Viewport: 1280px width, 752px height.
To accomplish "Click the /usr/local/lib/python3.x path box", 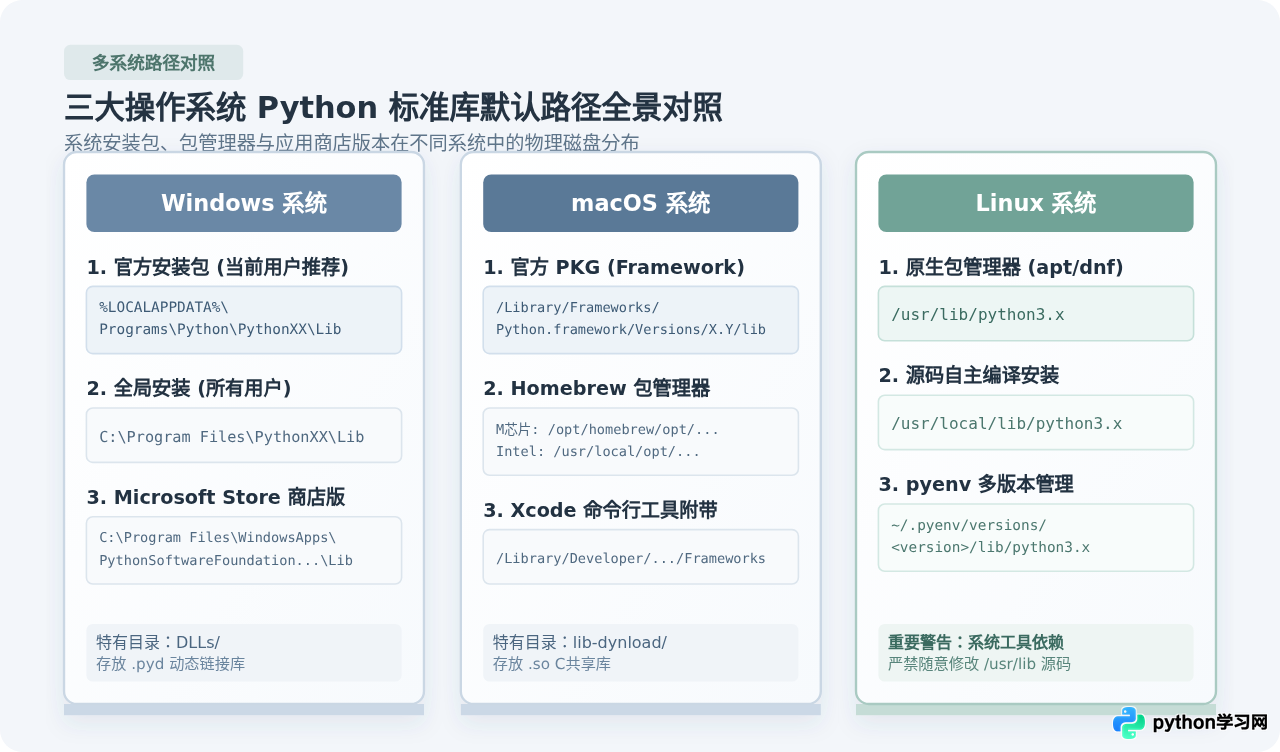I will 1036,423.
